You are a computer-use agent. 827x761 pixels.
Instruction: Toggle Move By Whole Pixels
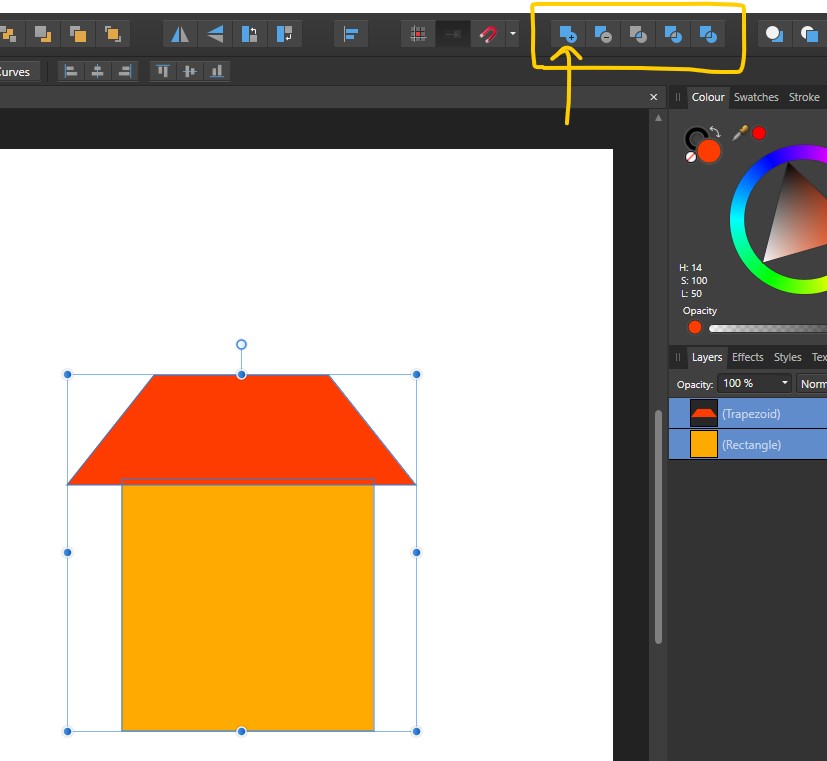click(x=453, y=35)
